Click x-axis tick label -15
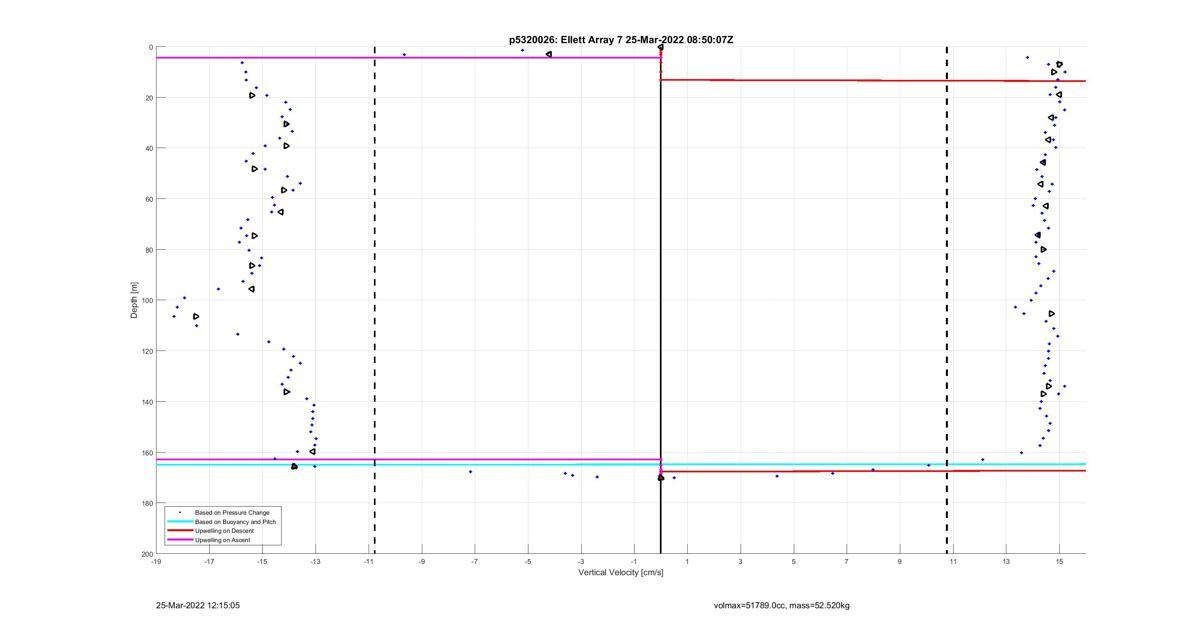1200x622 pixels. click(x=262, y=561)
